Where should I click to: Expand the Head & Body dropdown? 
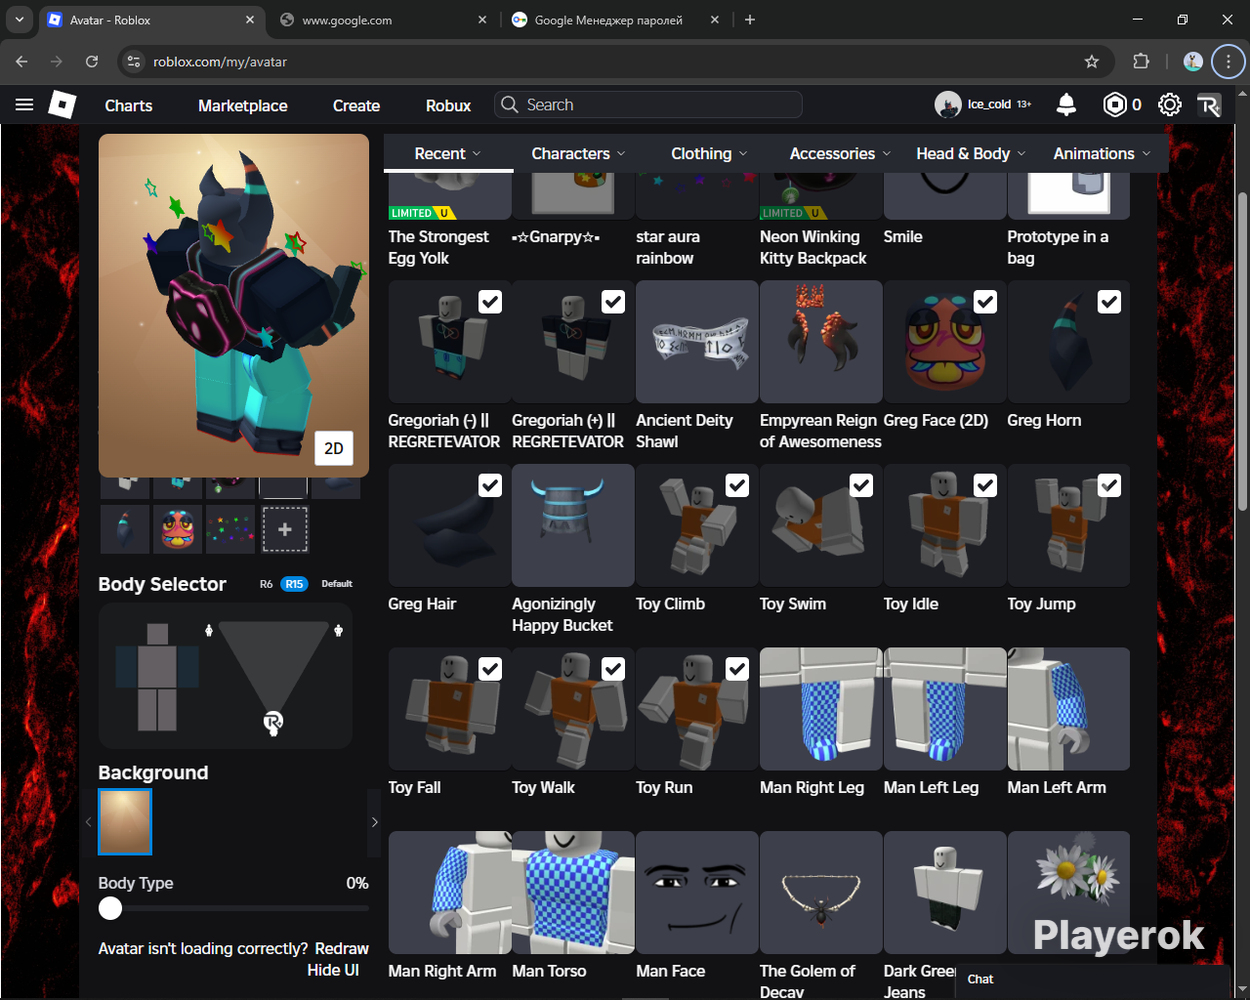click(971, 153)
